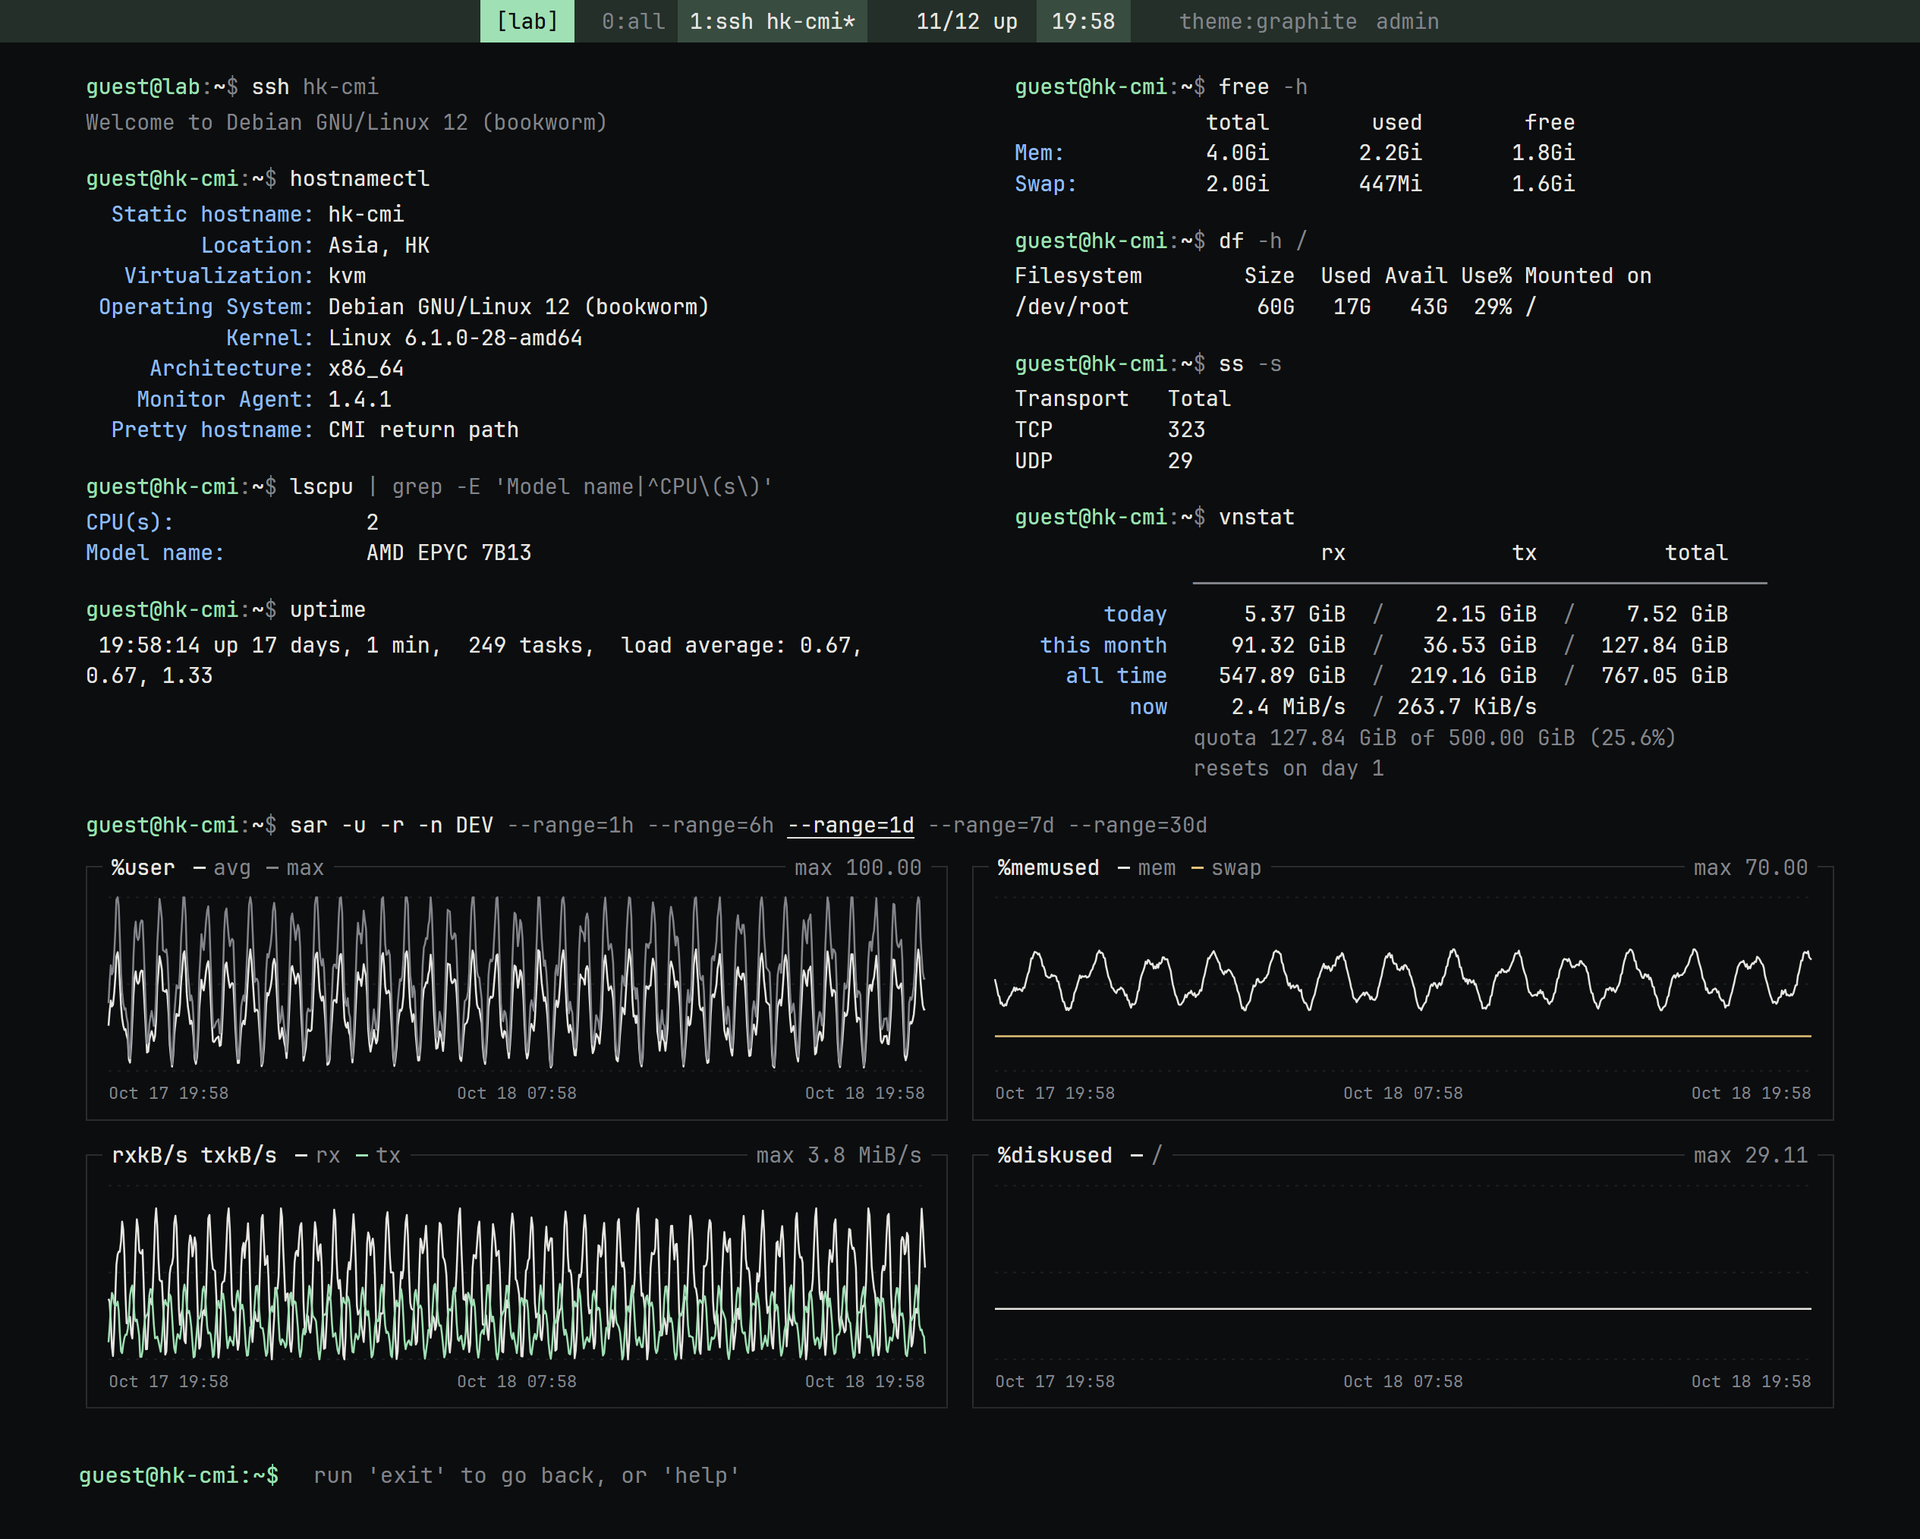Click the 11/12 up status indicator
Screen dimensions: 1920x1539
click(x=966, y=21)
